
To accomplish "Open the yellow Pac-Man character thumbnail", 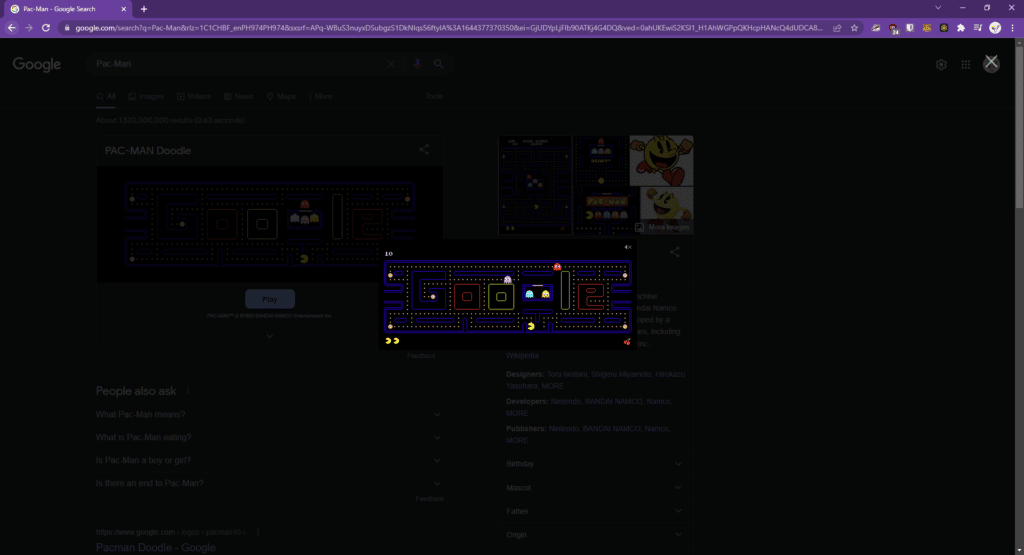I will tap(662, 161).
